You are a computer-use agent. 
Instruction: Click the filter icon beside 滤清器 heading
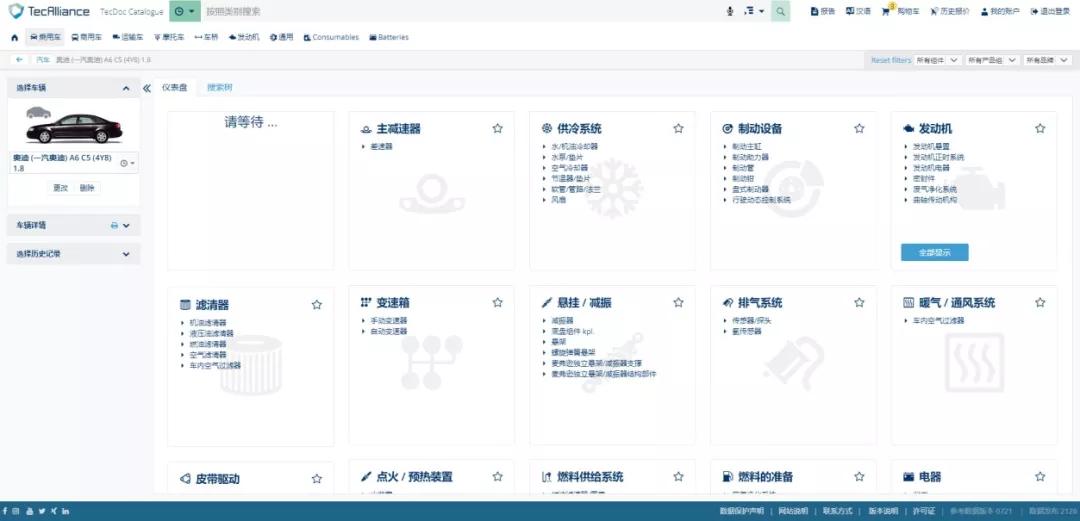tap(185, 305)
